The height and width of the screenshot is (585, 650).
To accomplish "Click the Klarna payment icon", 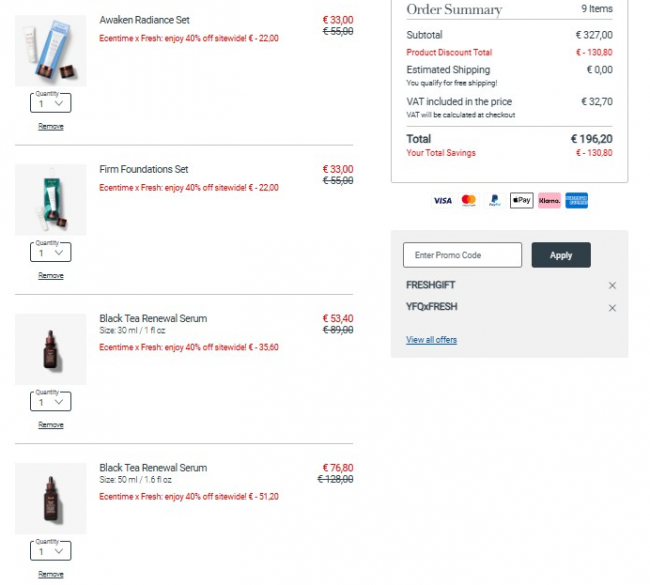I will (x=549, y=201).
